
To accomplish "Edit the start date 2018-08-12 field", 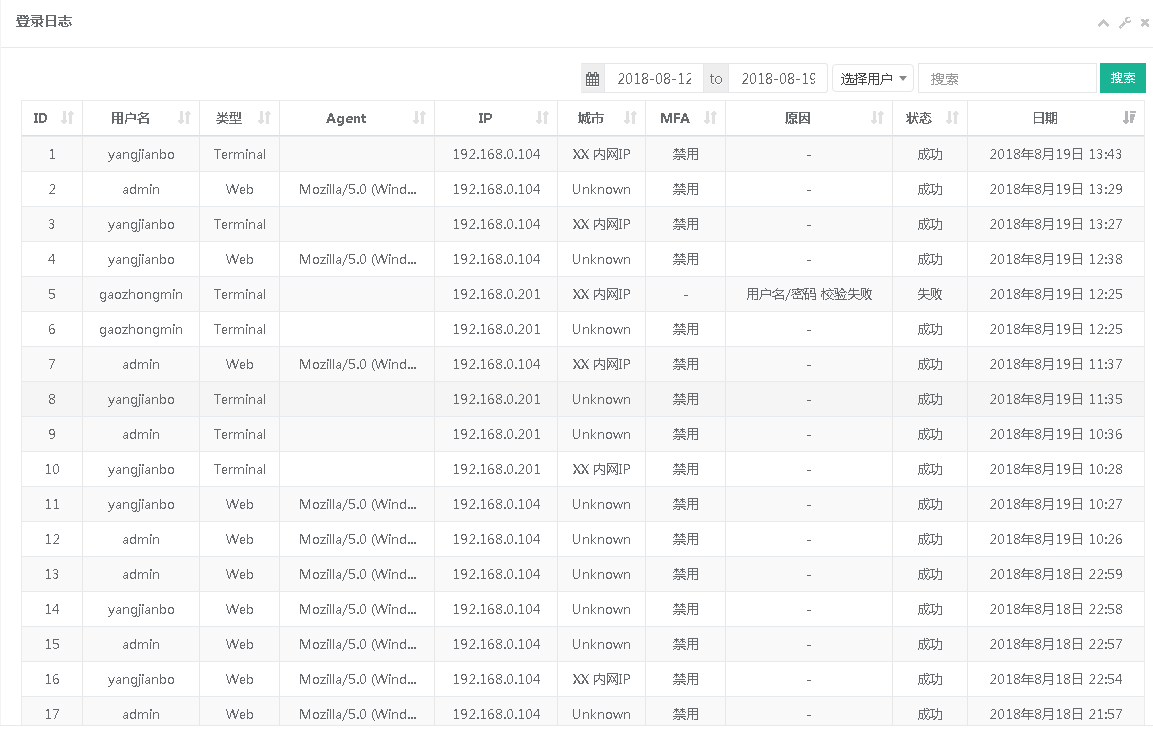I will click(654, 79).
